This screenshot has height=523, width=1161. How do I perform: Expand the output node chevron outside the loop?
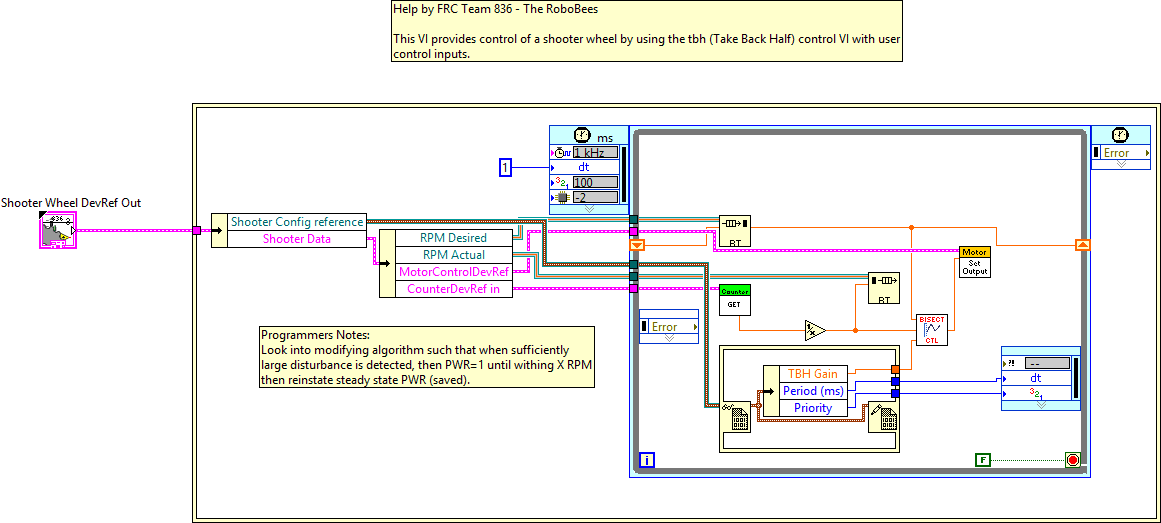(1120, 164)
